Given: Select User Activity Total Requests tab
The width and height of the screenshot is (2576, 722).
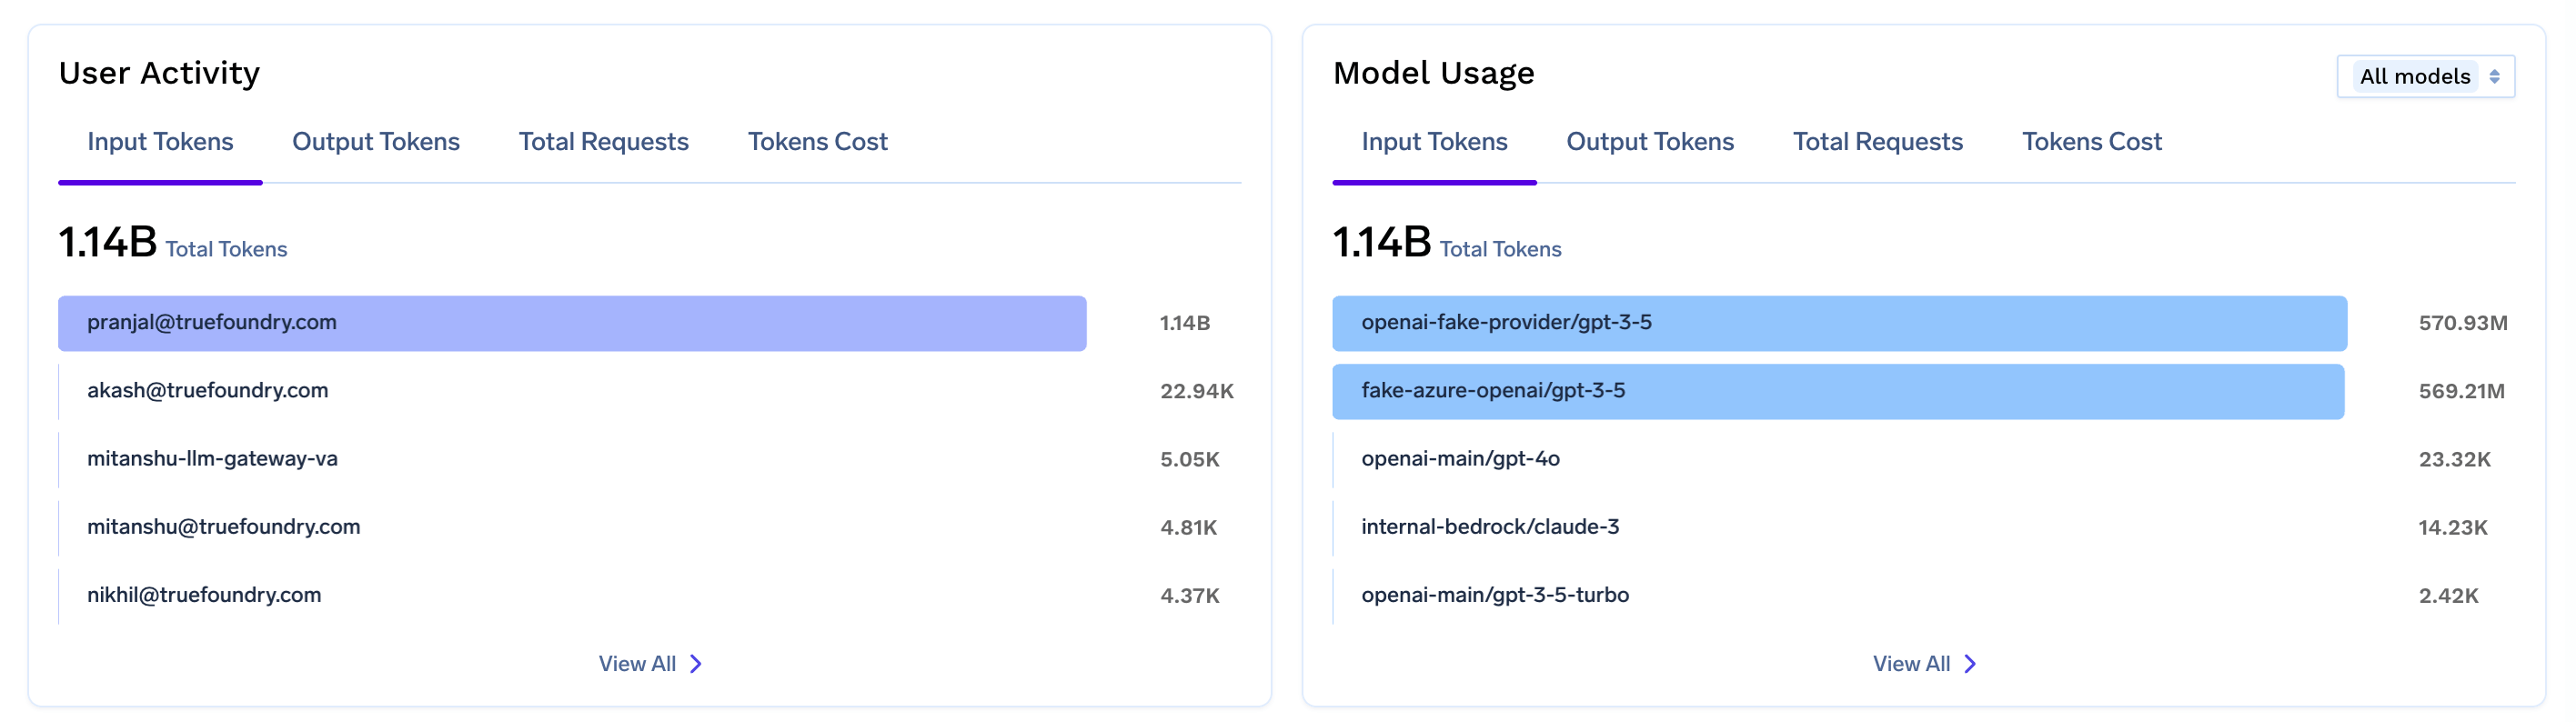Looking at the screenshot, I should tap(603, 142).
